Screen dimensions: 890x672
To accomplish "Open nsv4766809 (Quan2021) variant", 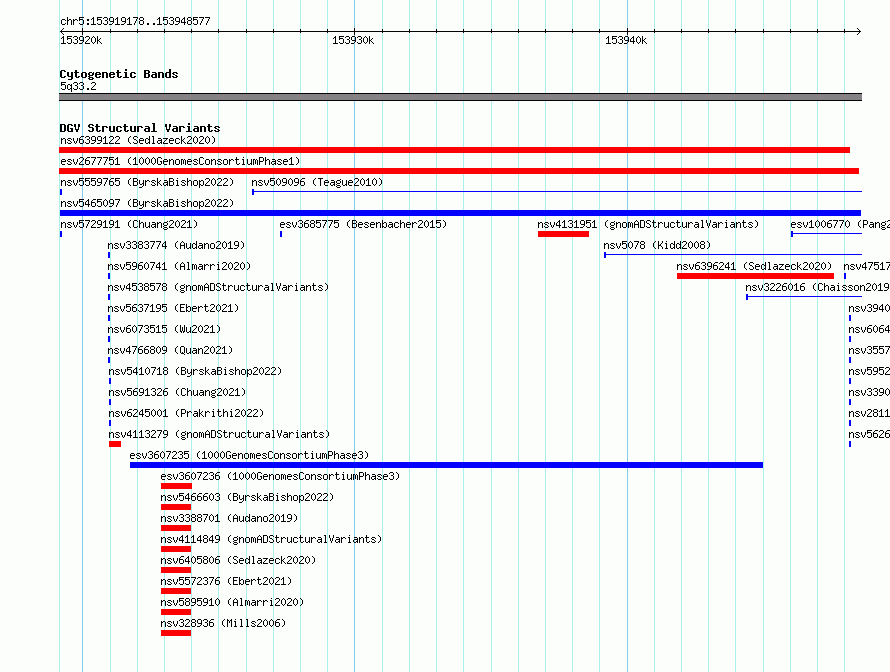I will 170,350.
